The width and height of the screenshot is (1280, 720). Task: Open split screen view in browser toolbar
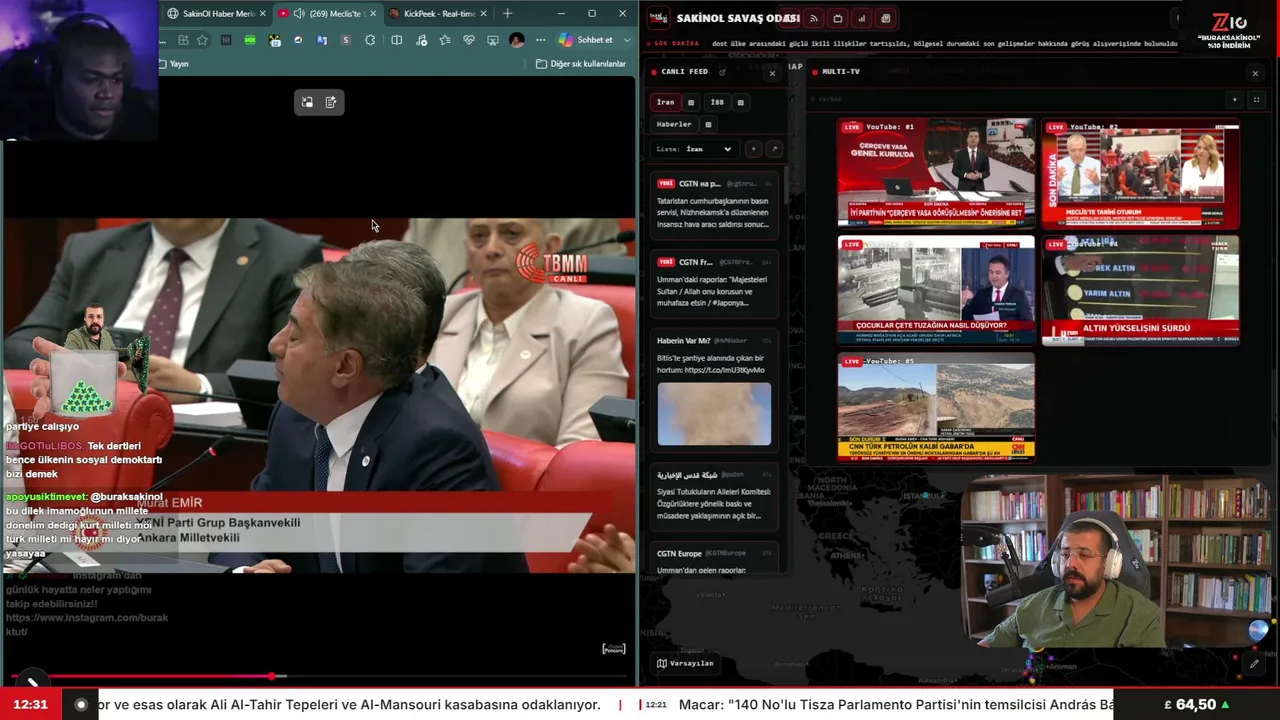[397, 40]
